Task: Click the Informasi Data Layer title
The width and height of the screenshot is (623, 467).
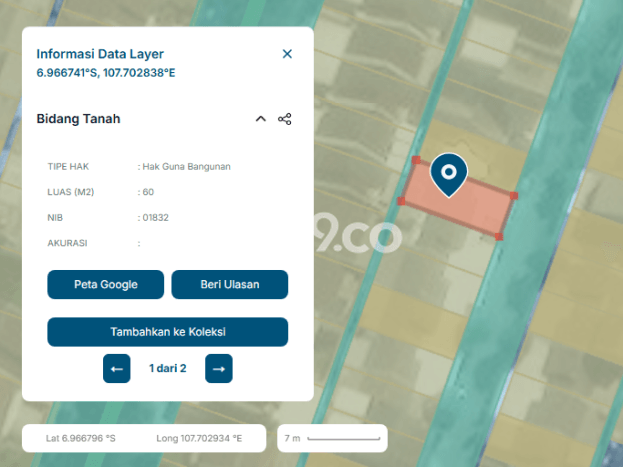Action: (x=100, y=54)
